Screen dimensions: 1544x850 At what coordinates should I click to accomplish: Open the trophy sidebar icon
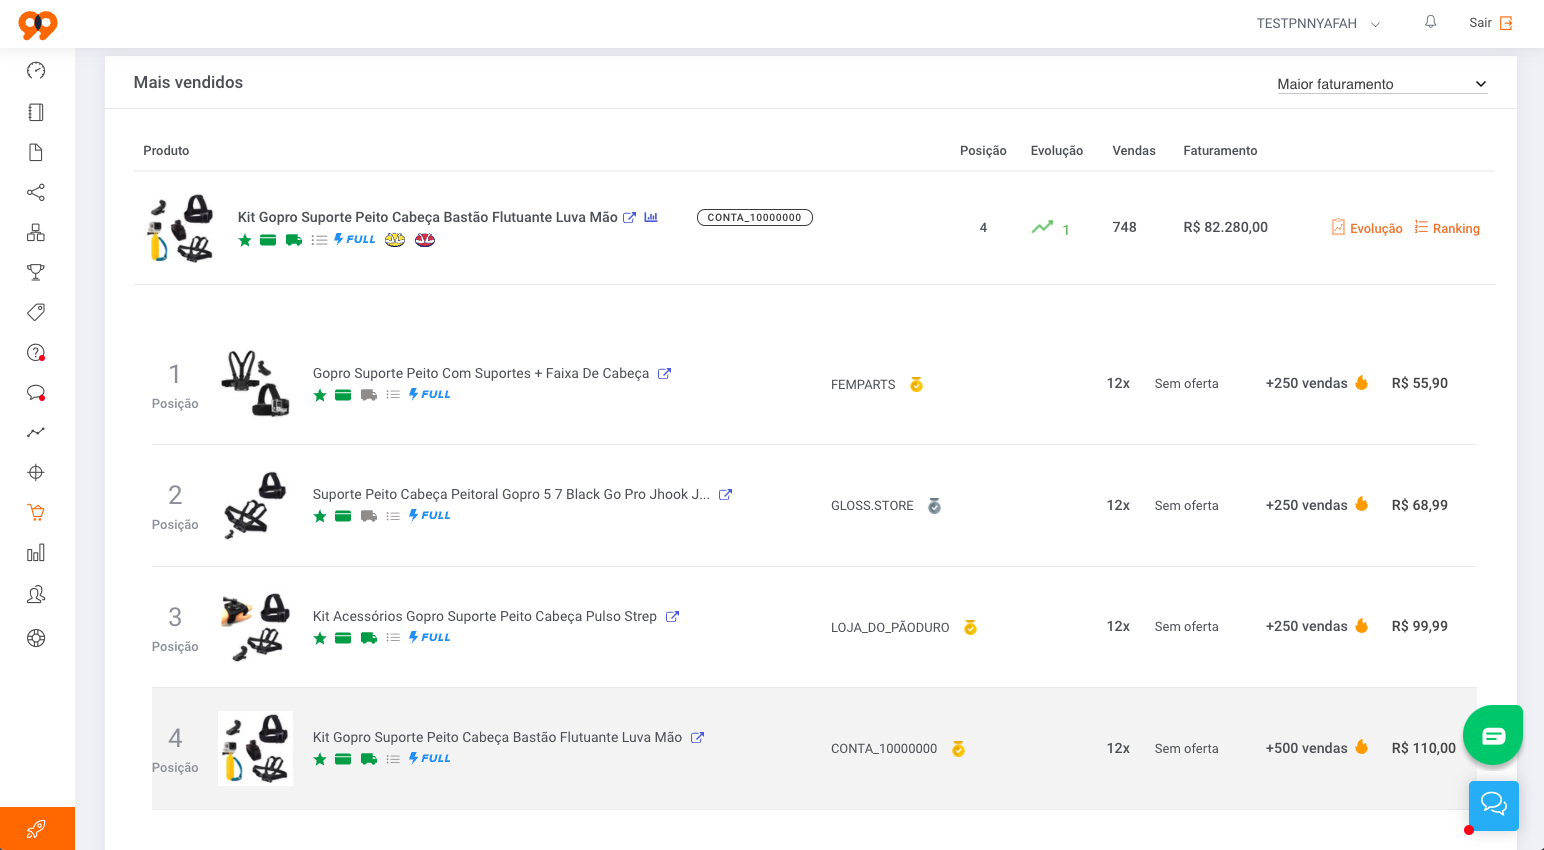pyautogui.click(x=36, y=272)
